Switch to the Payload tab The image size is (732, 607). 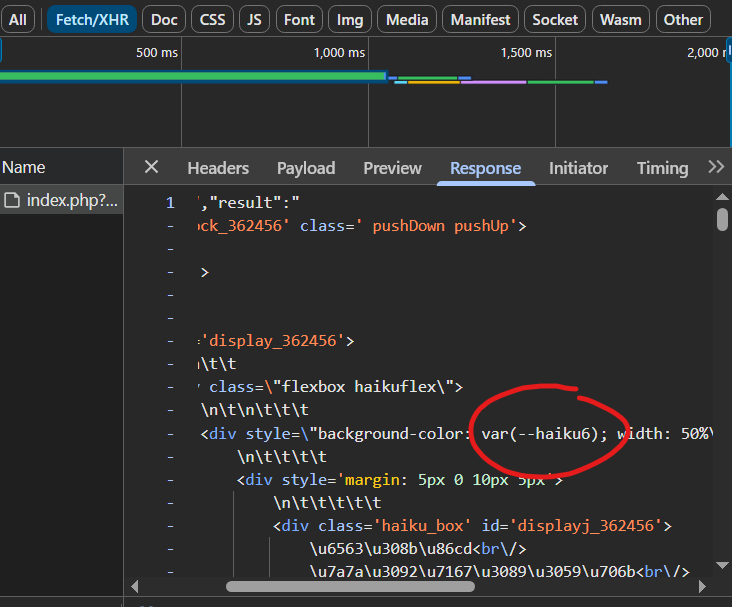click(305, 168)
